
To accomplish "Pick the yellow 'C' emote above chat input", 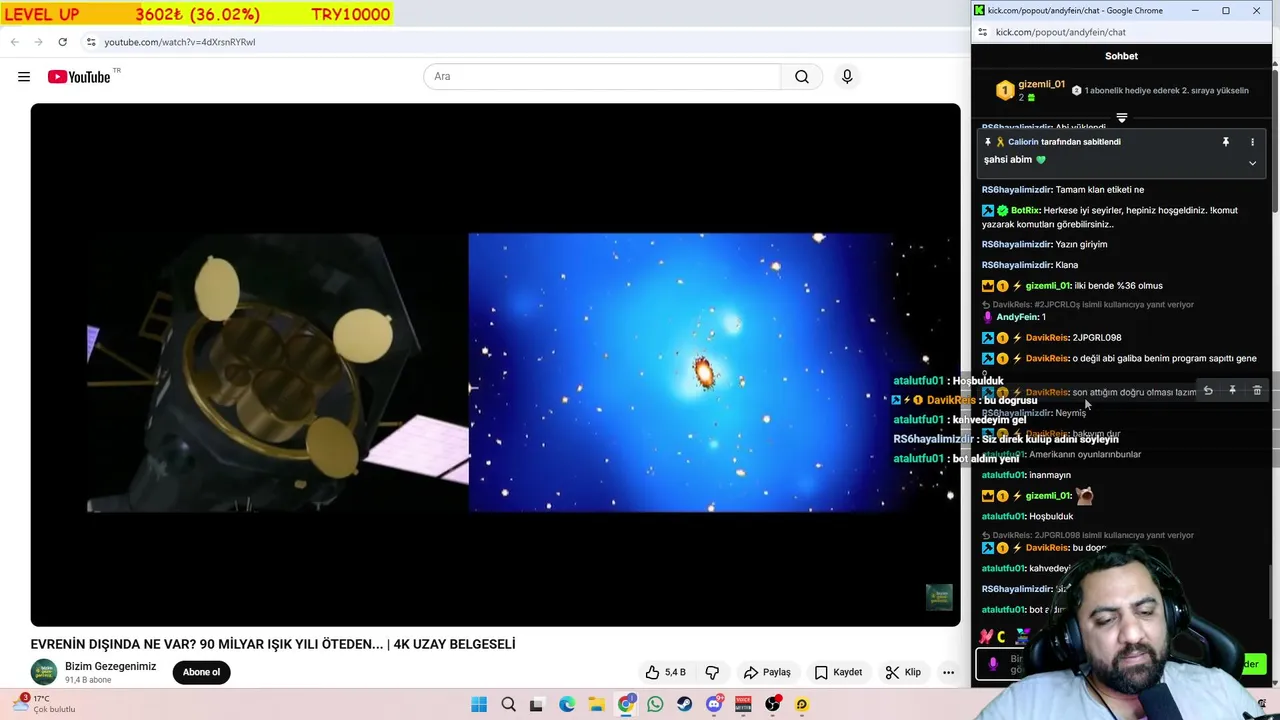I will point(1001,637).
